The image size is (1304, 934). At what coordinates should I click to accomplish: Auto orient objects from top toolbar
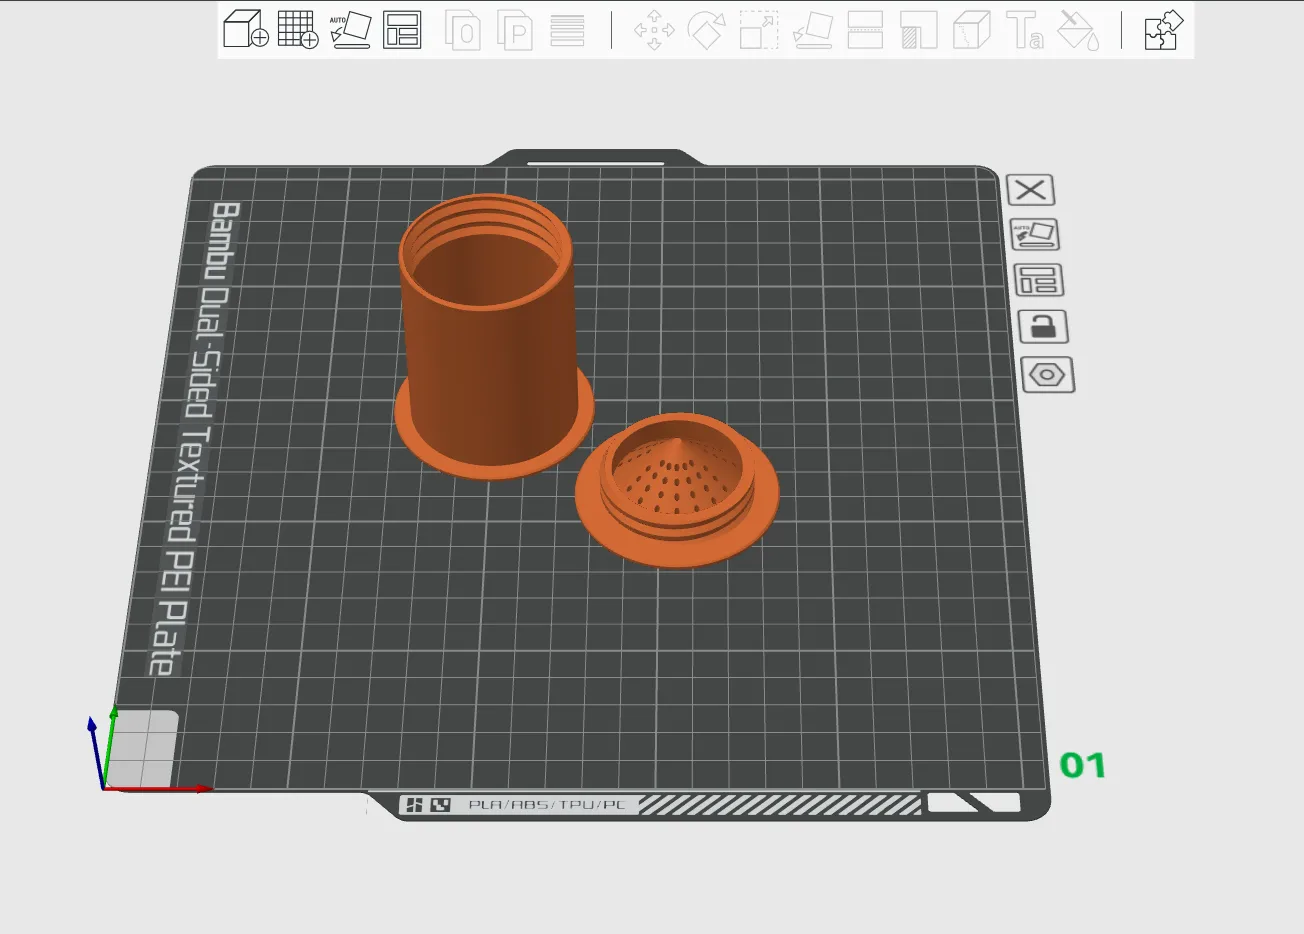point(350,30)
